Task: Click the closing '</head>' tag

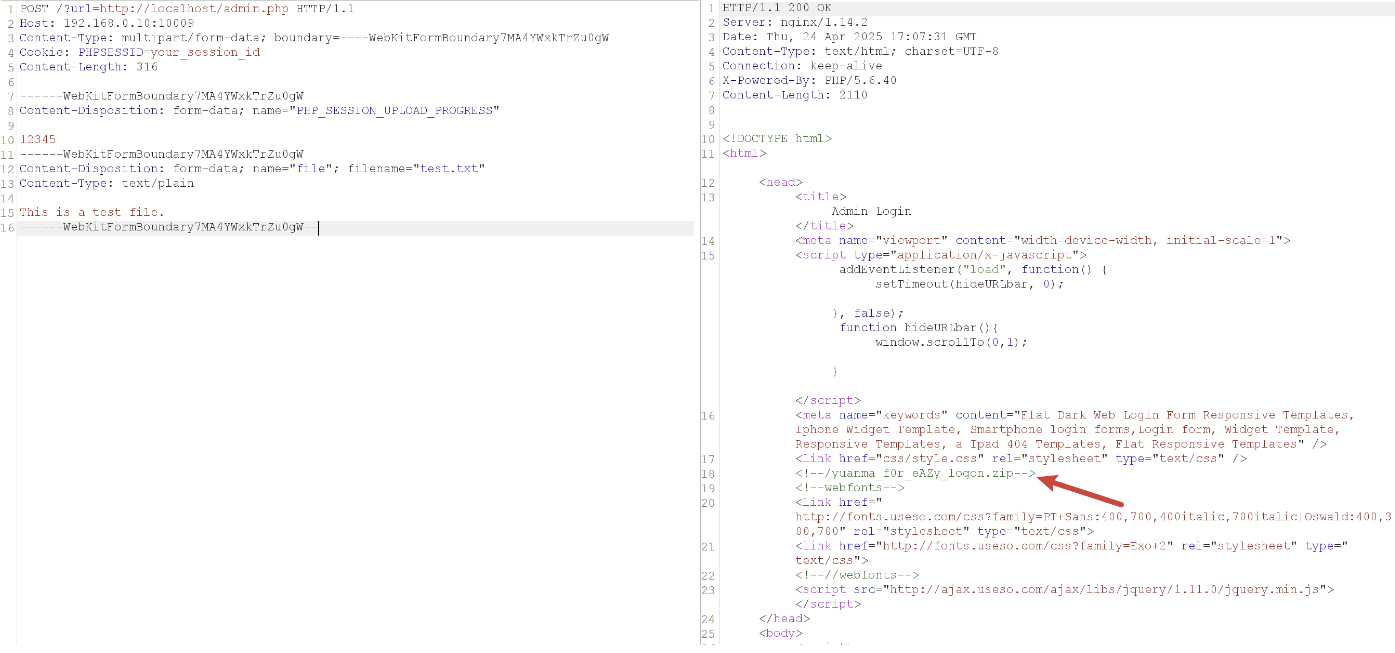Action: point(785,619)
